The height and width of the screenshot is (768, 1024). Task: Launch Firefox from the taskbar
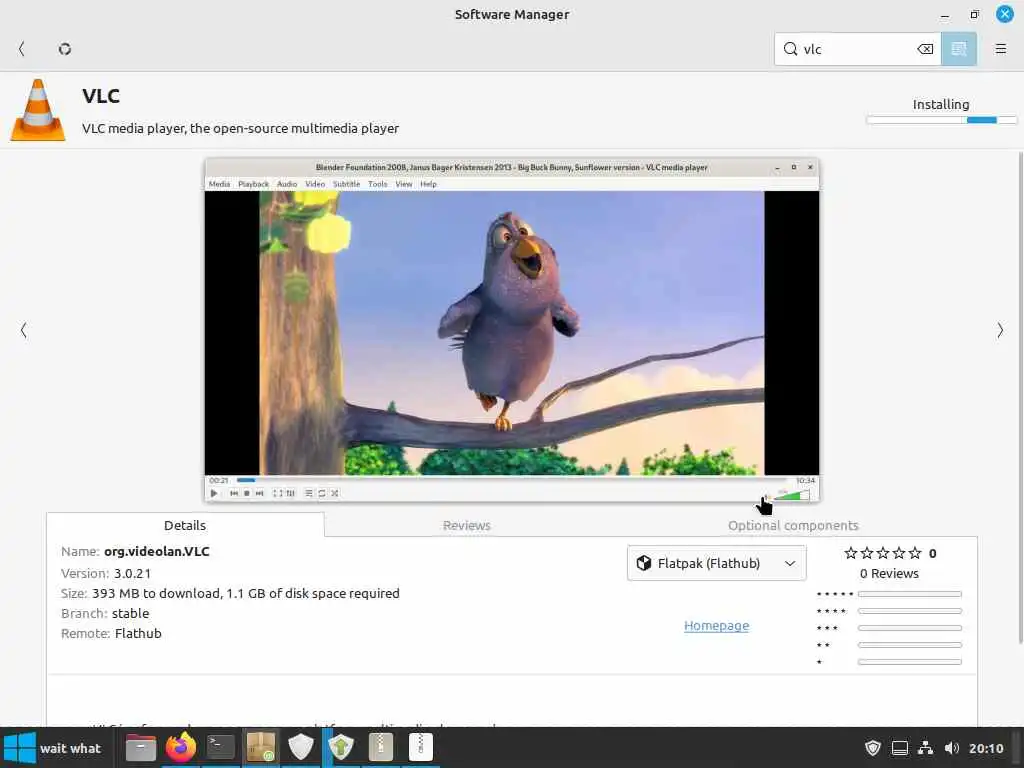click(x=180, y=748)
